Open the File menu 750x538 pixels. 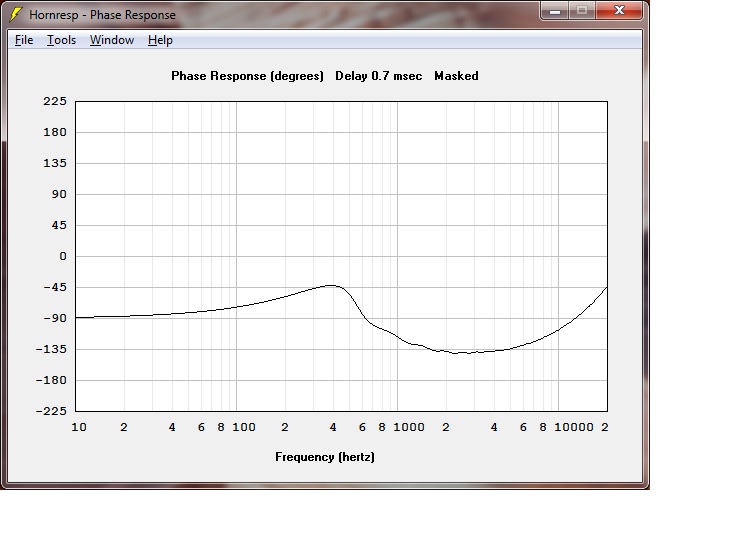[x=24, y=40]
